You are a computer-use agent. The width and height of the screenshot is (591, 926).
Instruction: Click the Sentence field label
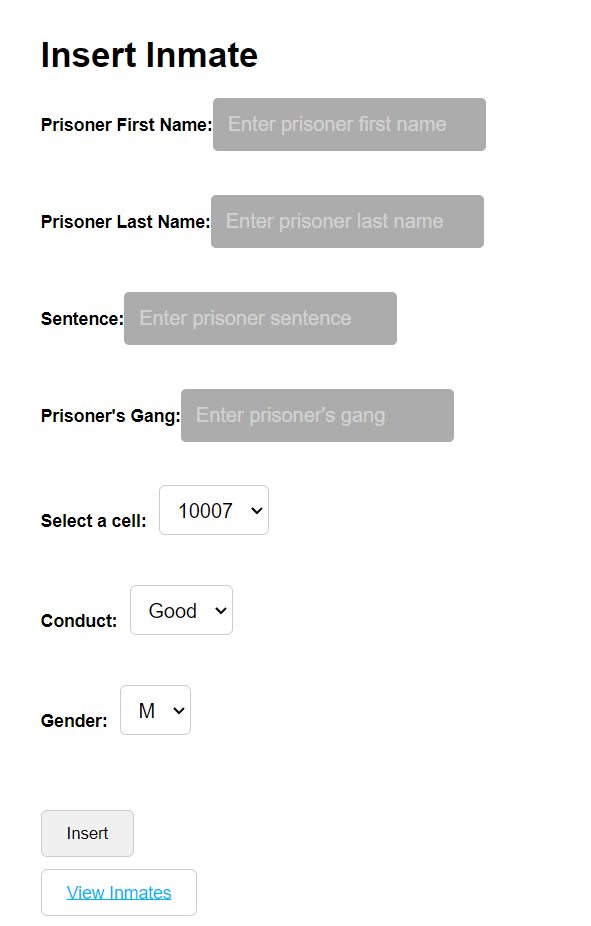[82, 318]
